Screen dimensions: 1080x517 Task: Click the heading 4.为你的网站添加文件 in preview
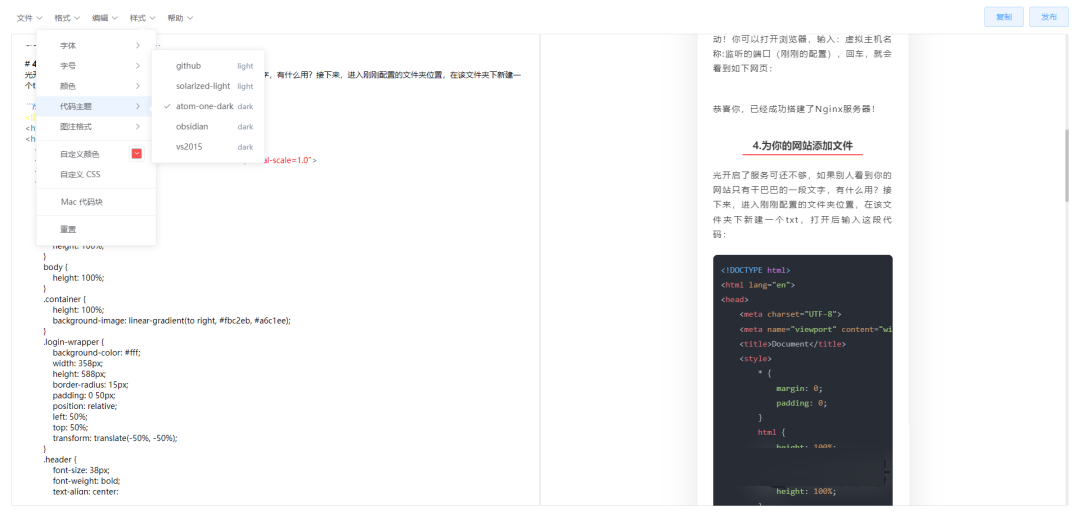click(802, 146)
